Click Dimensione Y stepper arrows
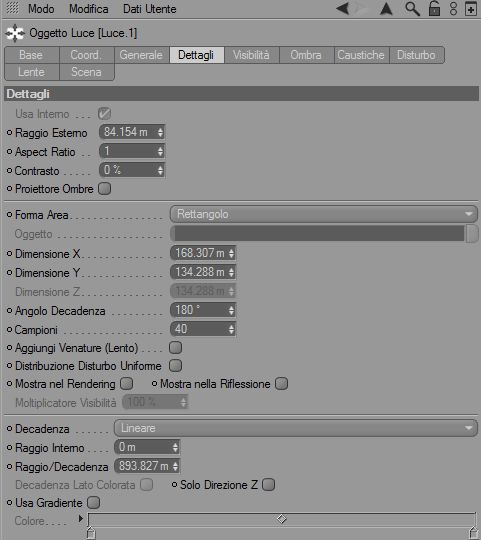Screen dimensions: 481x540 231,272
